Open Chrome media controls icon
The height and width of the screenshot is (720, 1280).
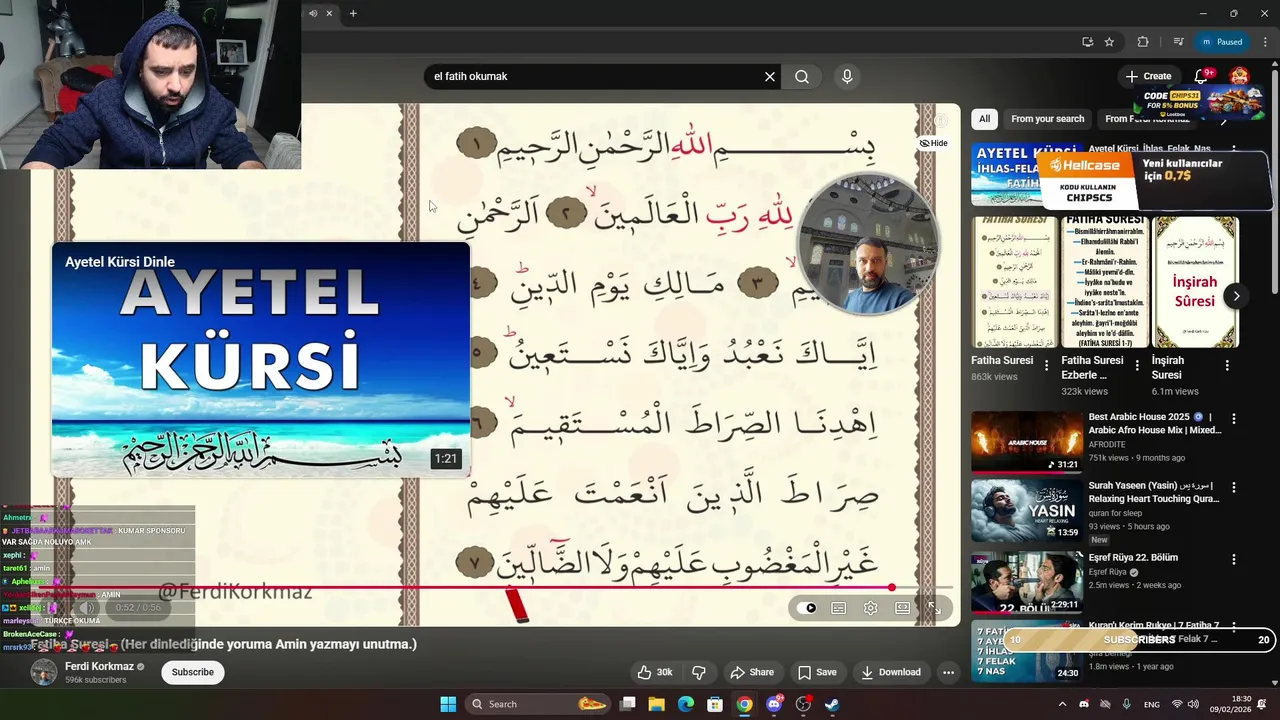[x=1179, y=42]
